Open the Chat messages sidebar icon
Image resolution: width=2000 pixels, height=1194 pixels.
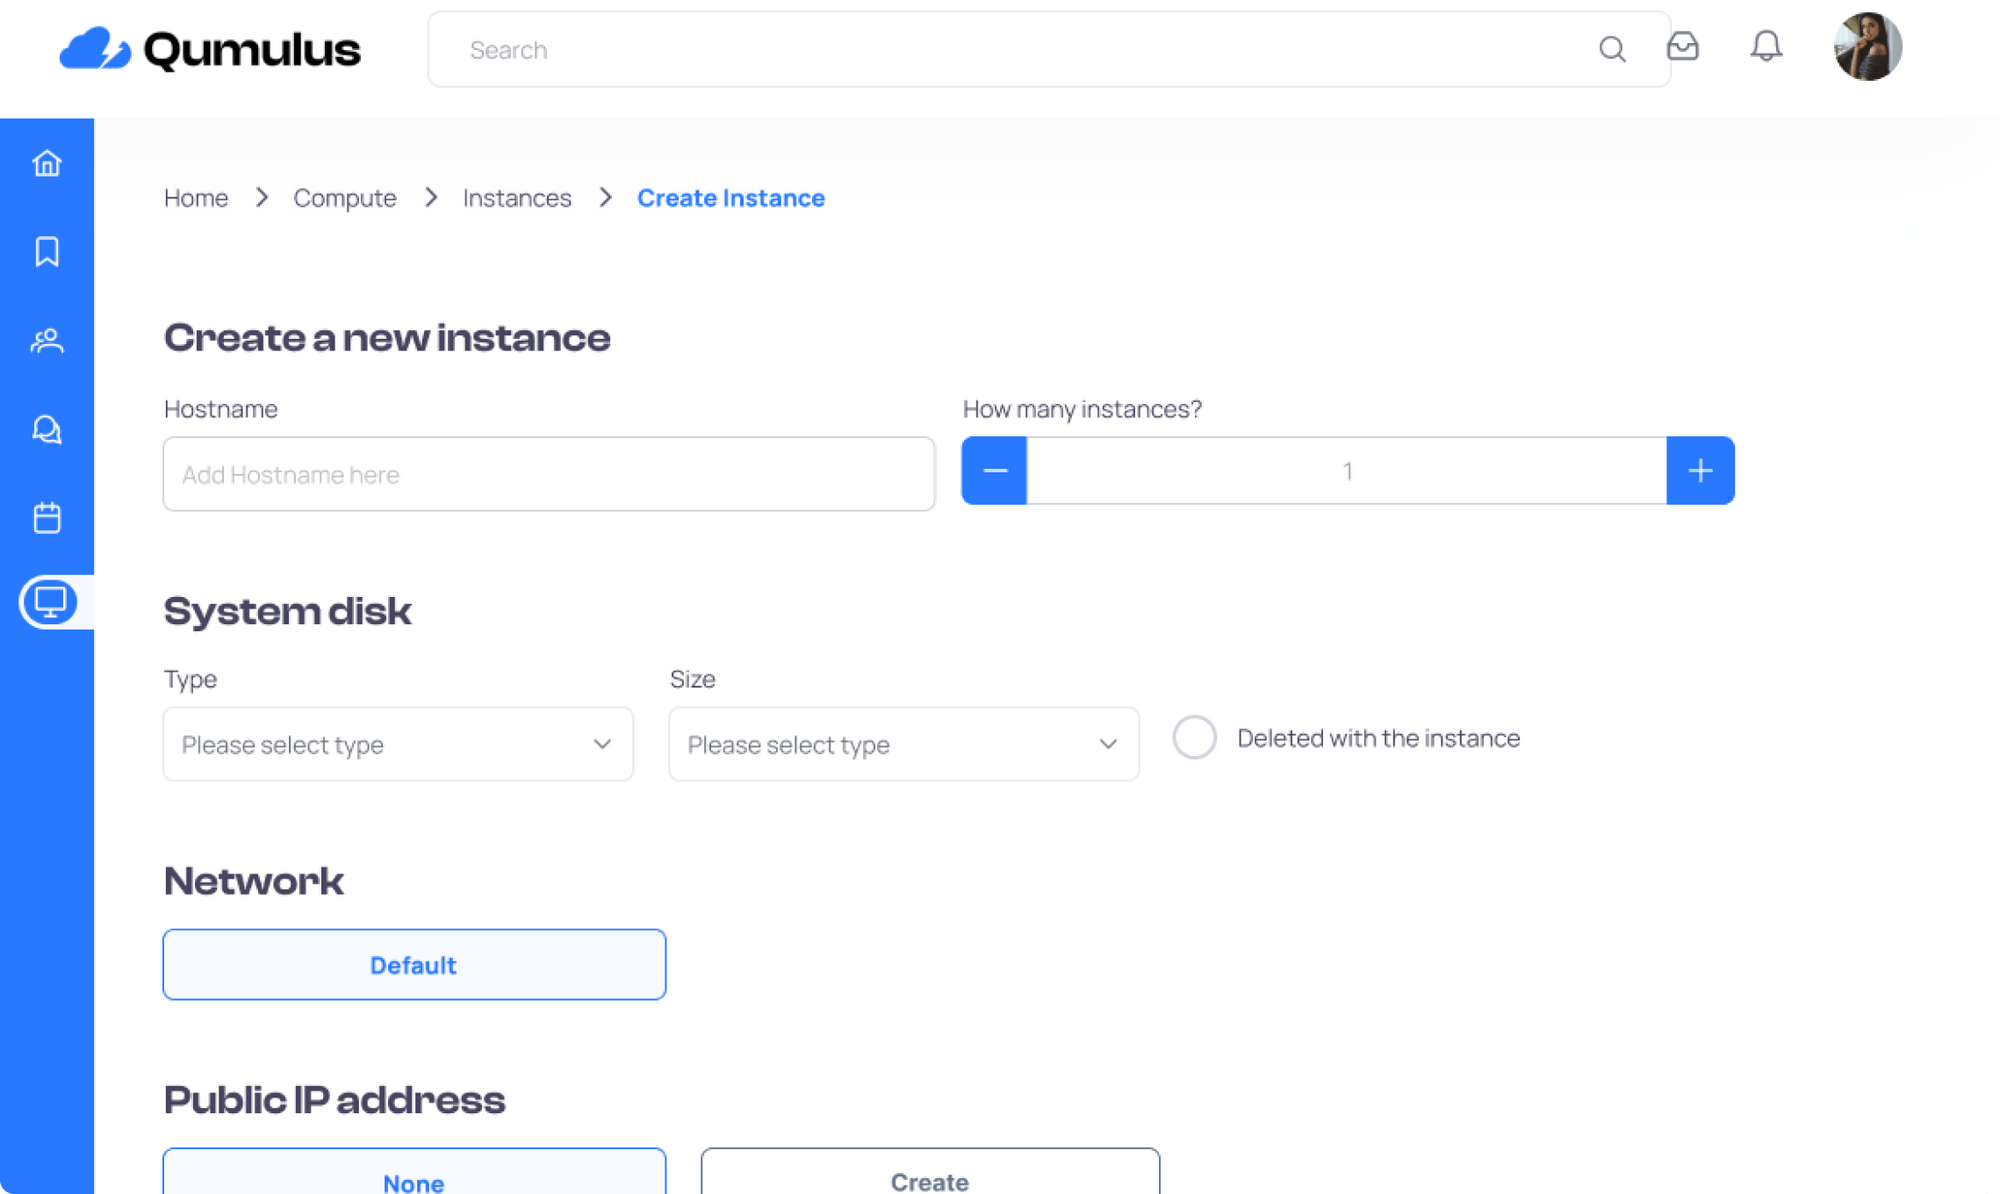tap(47, 429)
